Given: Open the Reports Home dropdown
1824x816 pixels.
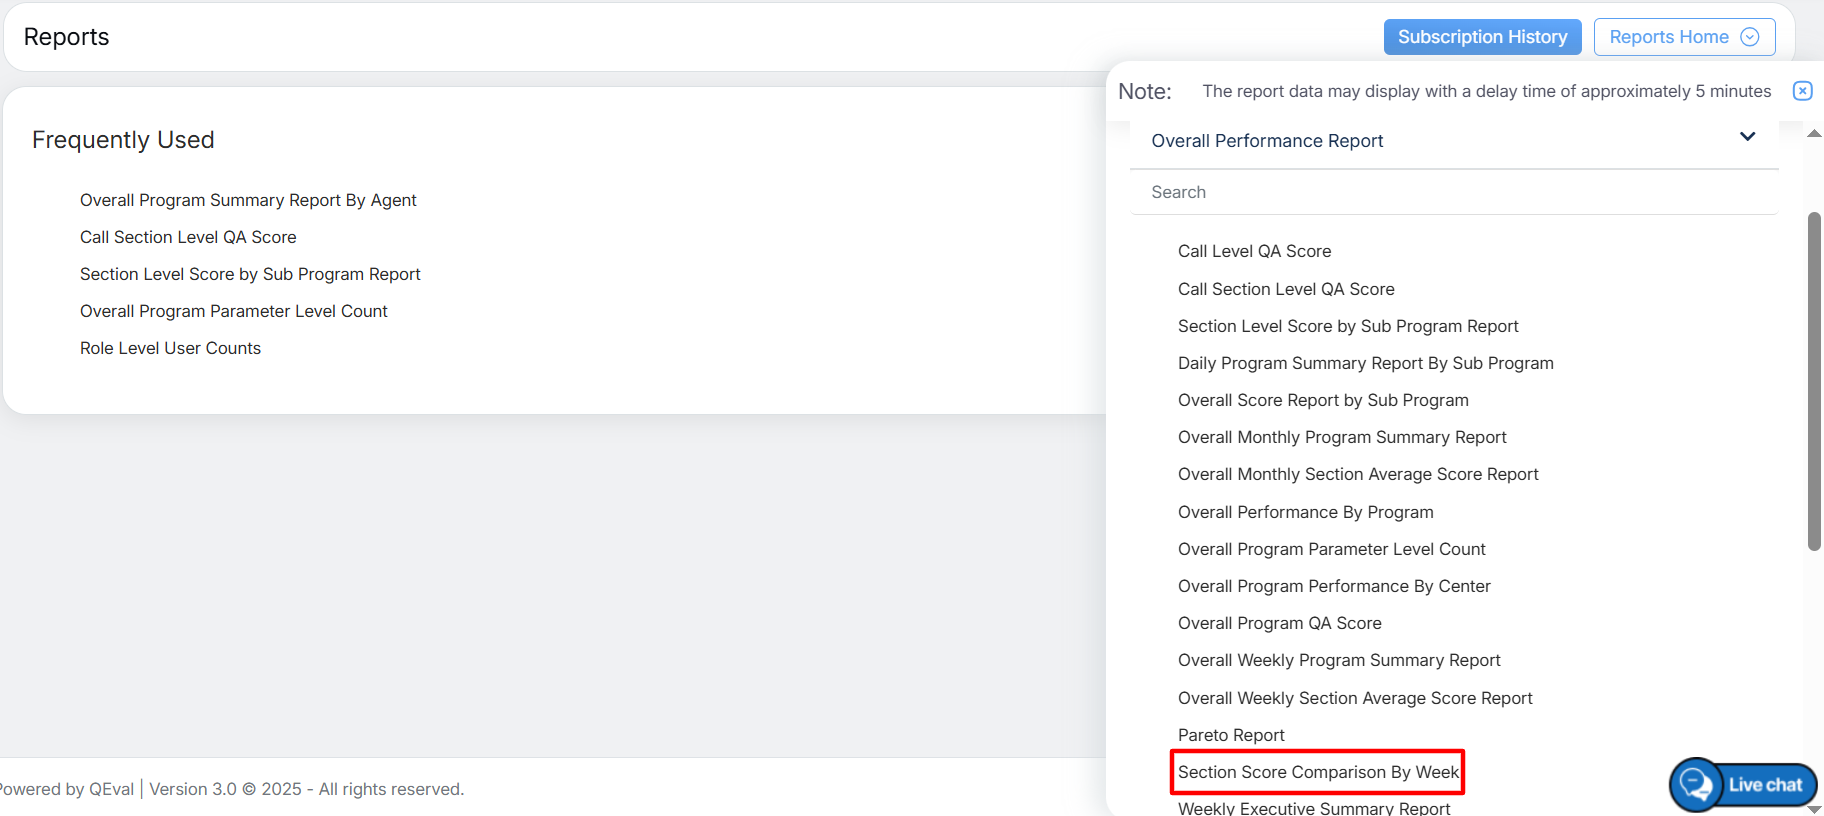Looking at the screenshot, I should coord(1683,37).
